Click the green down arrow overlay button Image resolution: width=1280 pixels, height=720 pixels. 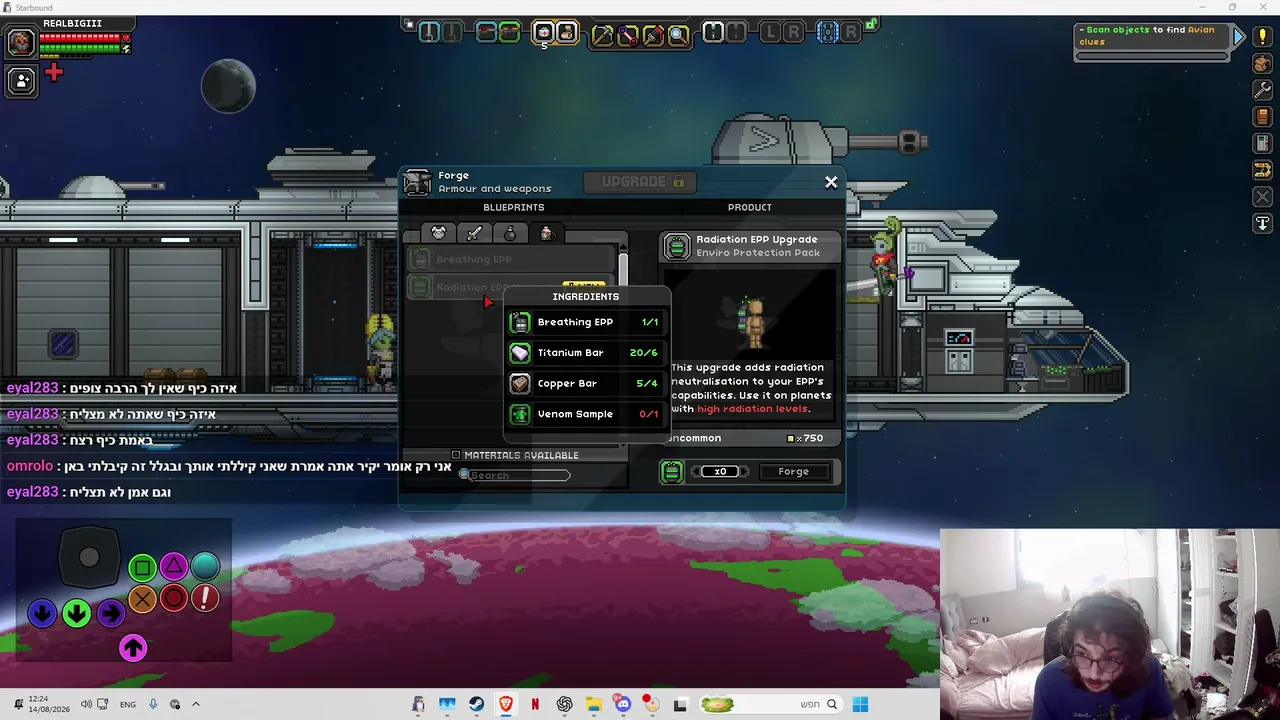pyautogui.click(x=76, y=613)
